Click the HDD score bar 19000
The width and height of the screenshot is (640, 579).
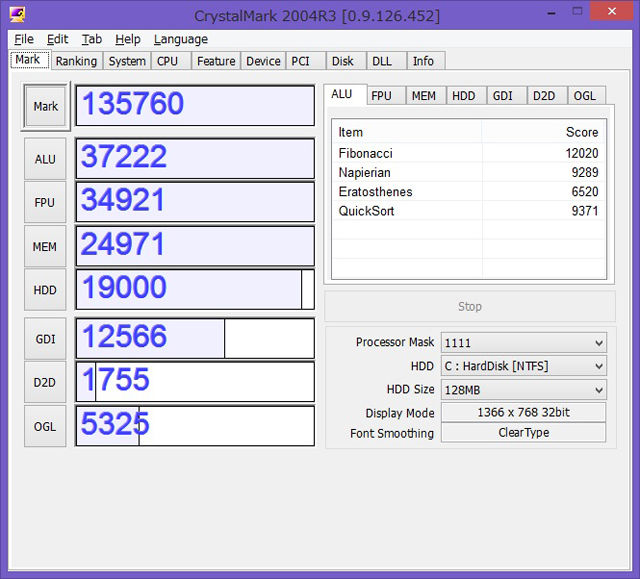pos(195,289)
